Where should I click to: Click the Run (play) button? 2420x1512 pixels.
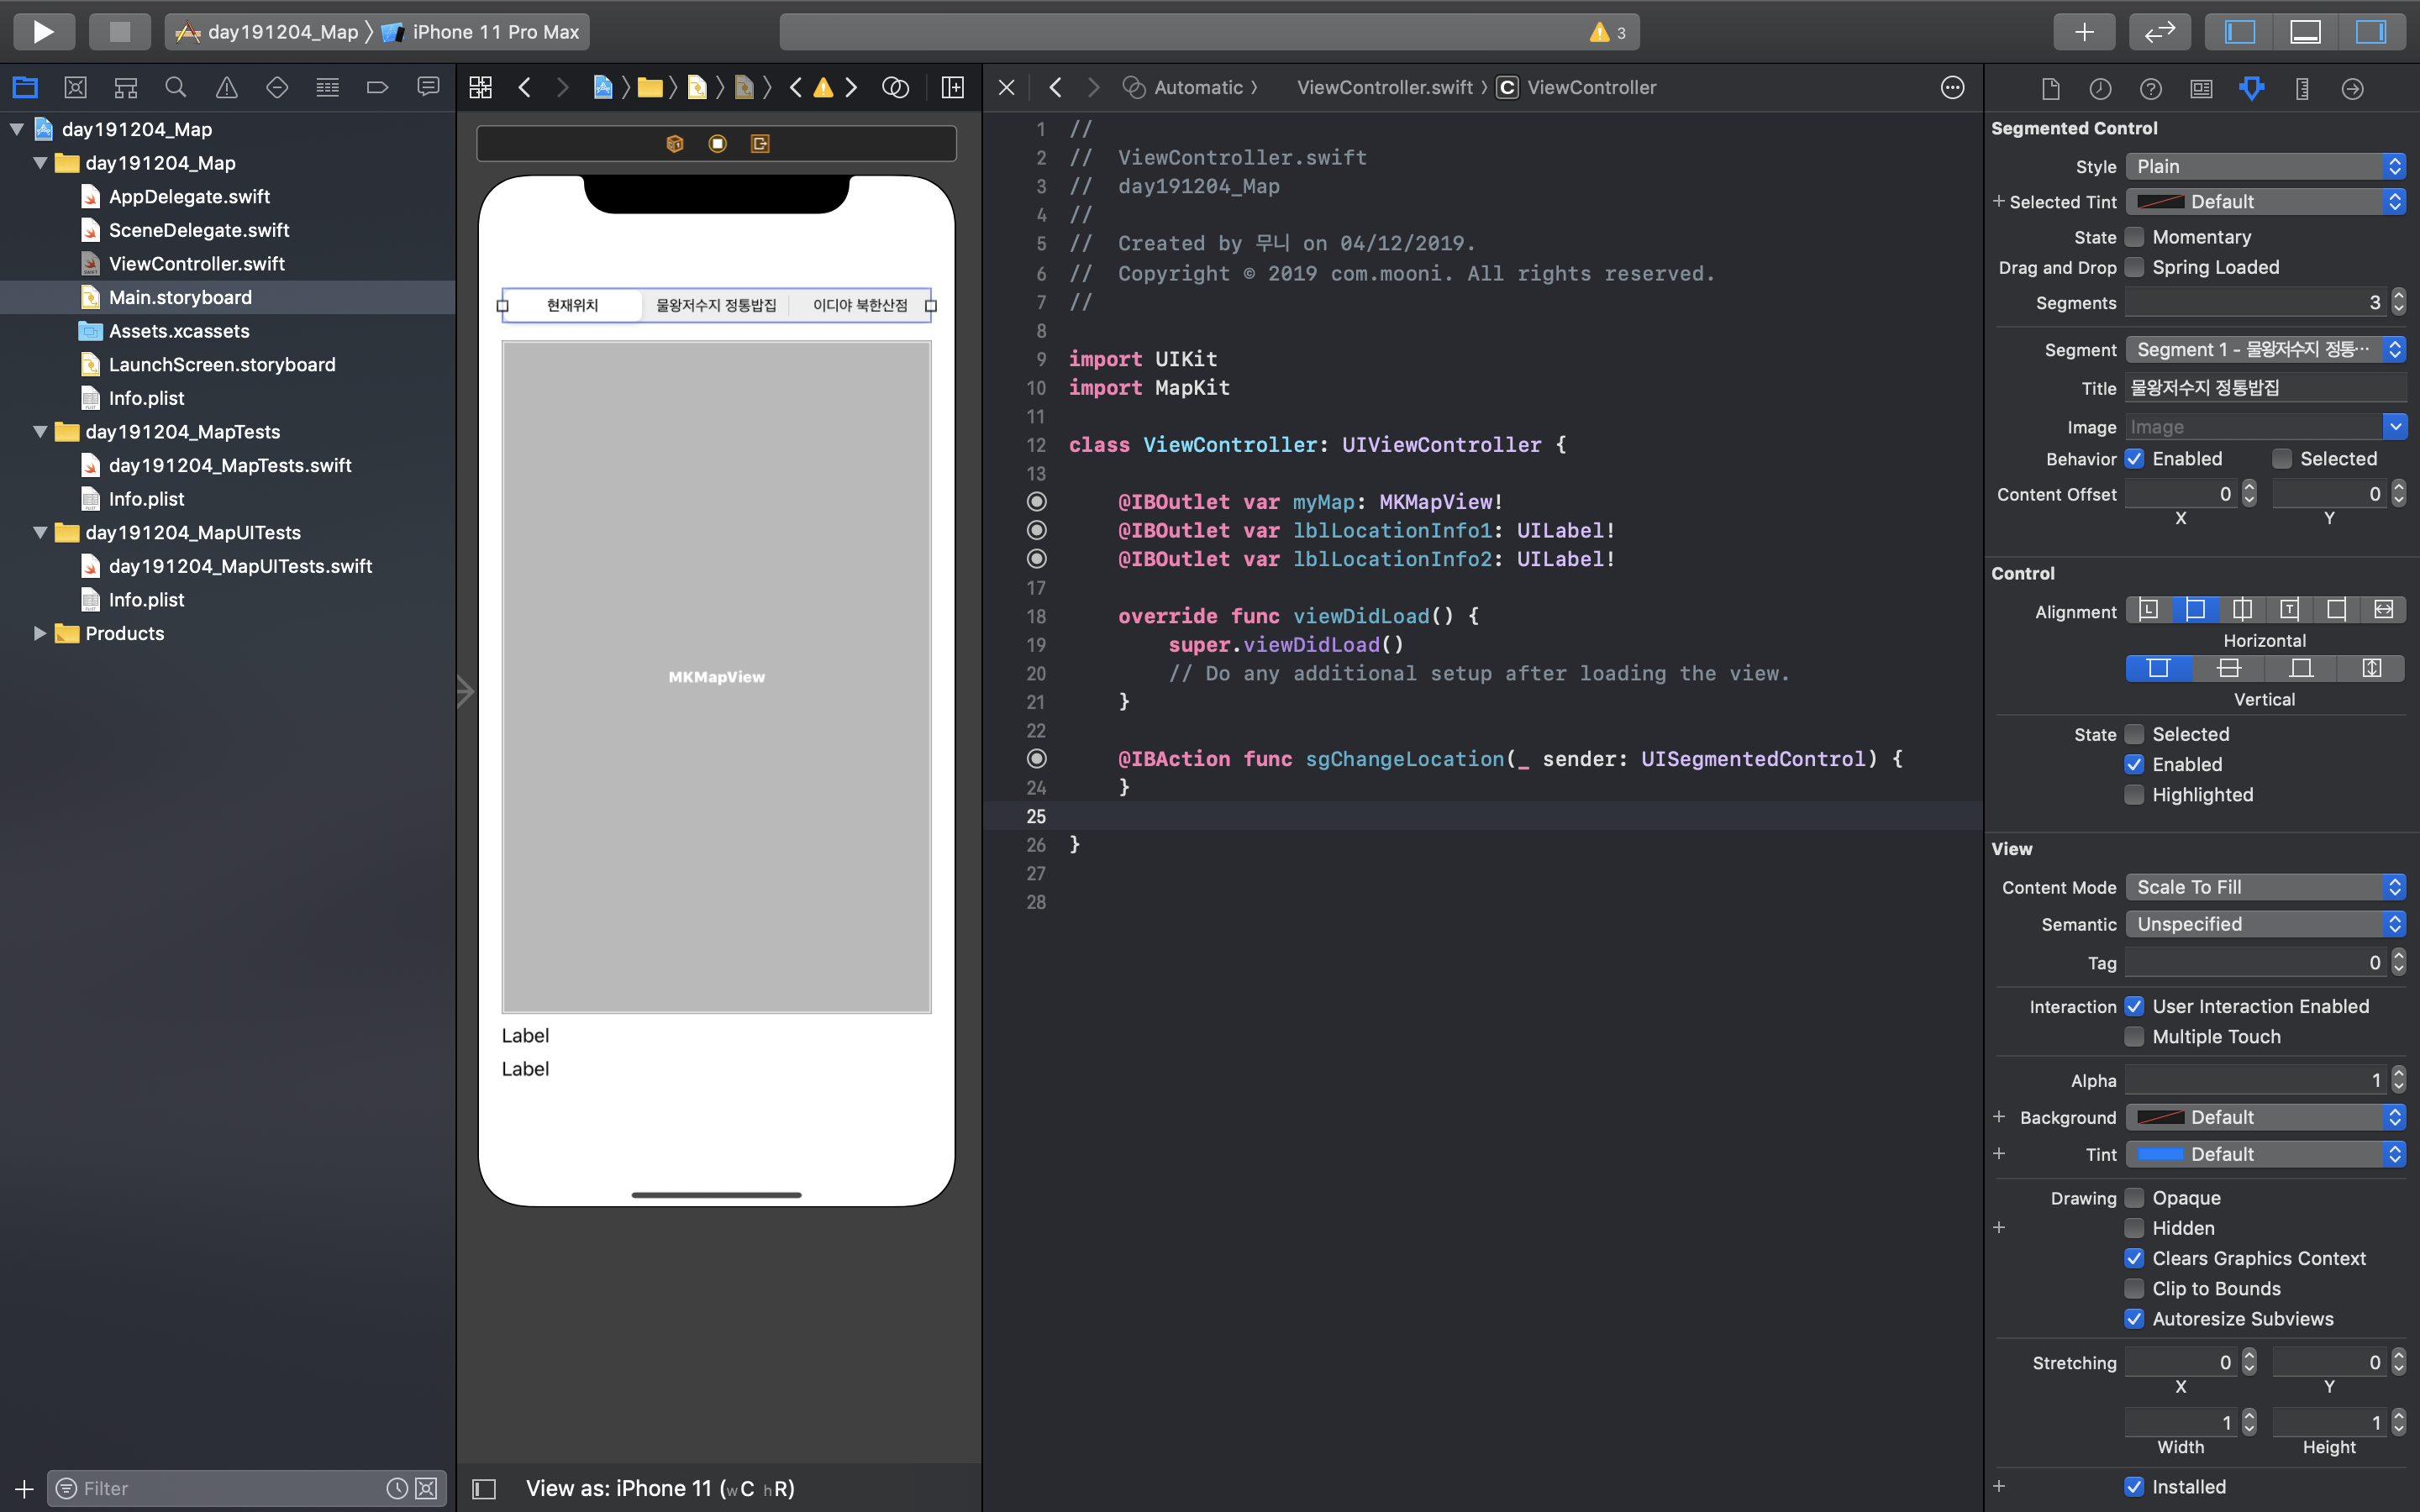(43, 31)
